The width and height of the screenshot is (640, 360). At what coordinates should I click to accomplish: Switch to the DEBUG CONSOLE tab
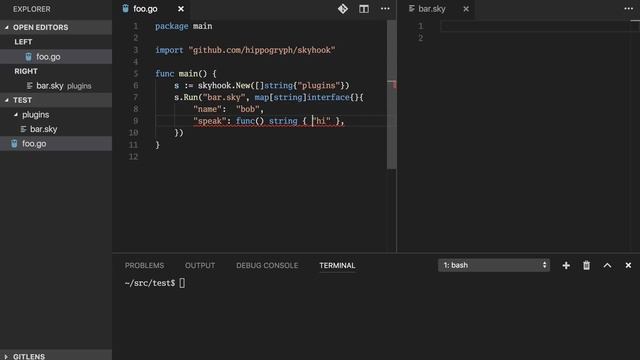point(267,265)
